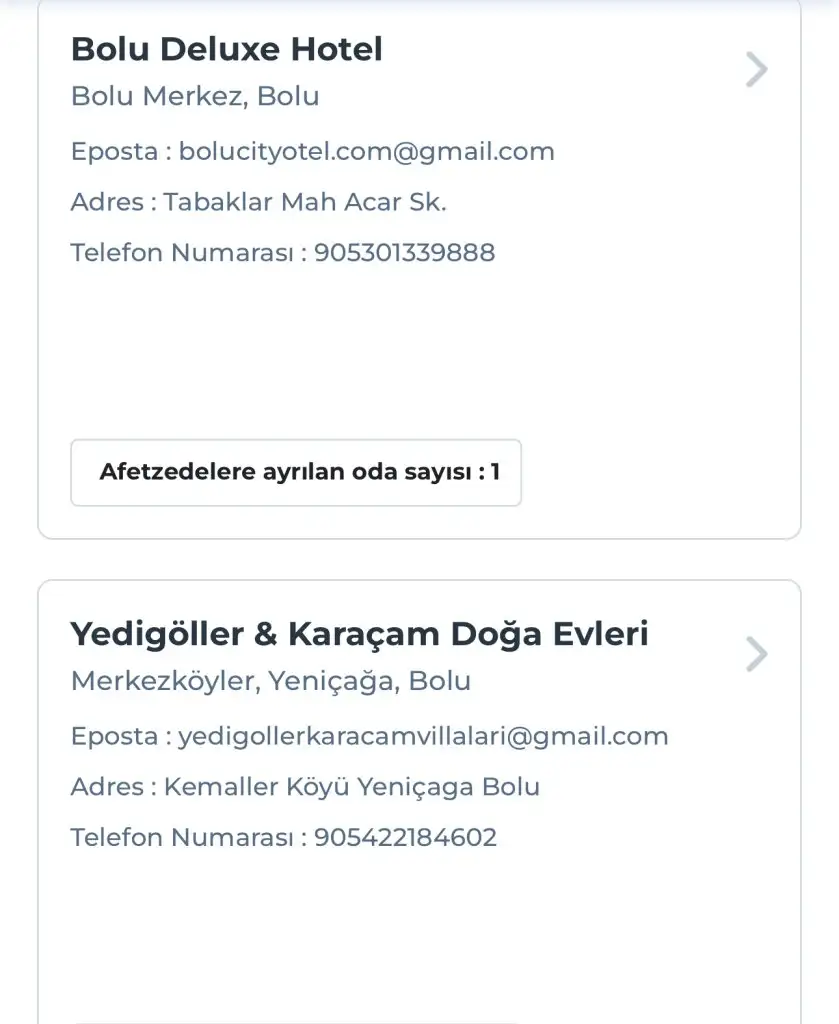
Task: Select the Yedigöller & Karaçam Doğa Evleri heading
Action: point(359,634)
